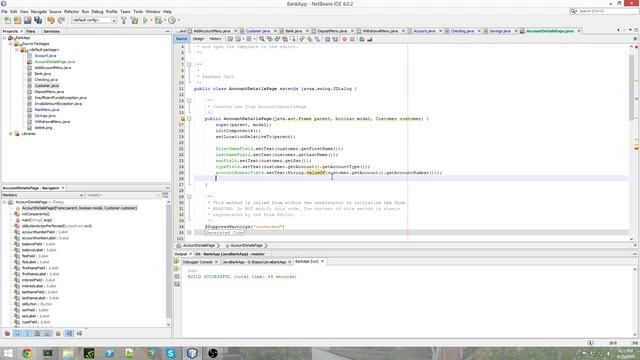Open File Explorer from the taskbar

tap(68, 353)
